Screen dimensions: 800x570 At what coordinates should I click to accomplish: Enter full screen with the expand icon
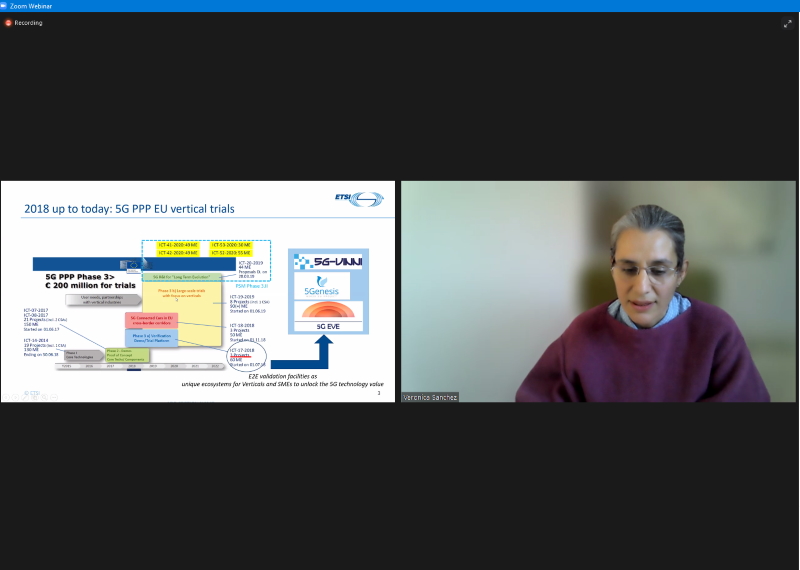[x=787, y=23]
